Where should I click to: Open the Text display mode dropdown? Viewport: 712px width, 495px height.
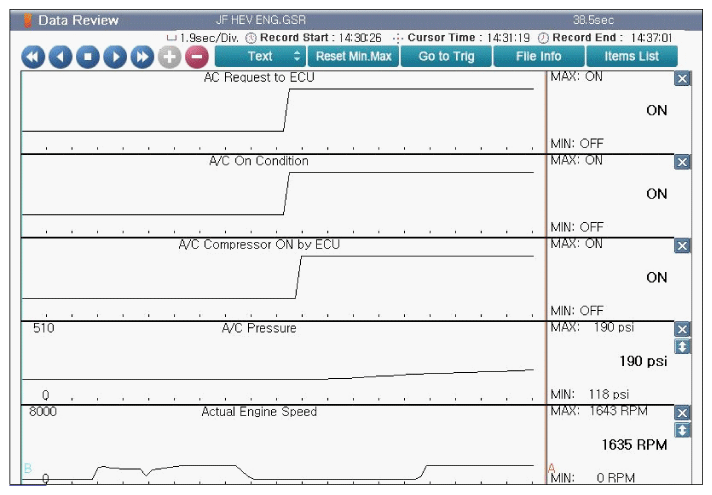pyautogui.click(x=260, y=56)
